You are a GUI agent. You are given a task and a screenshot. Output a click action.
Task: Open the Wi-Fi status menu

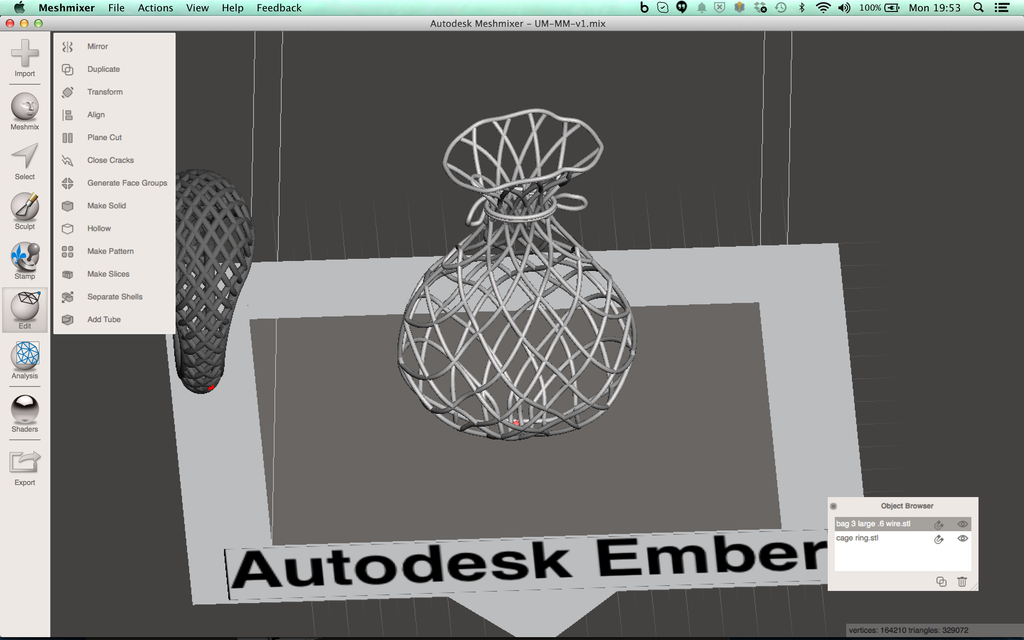(x=824, y=8)
